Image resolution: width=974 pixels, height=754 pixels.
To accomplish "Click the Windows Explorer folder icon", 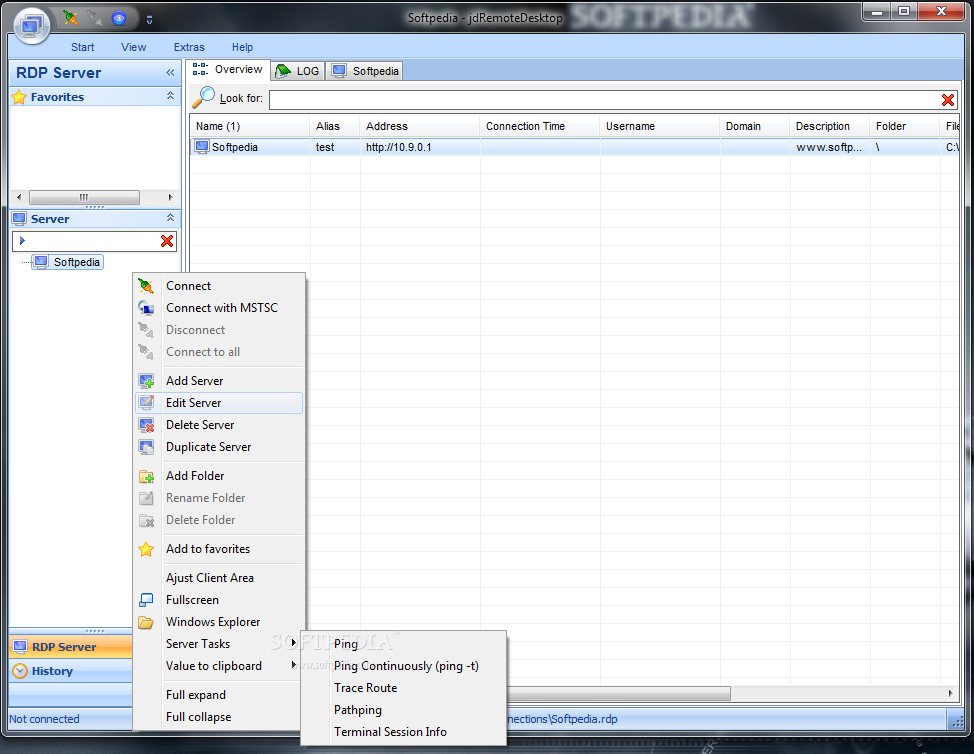I will point(146,622).
